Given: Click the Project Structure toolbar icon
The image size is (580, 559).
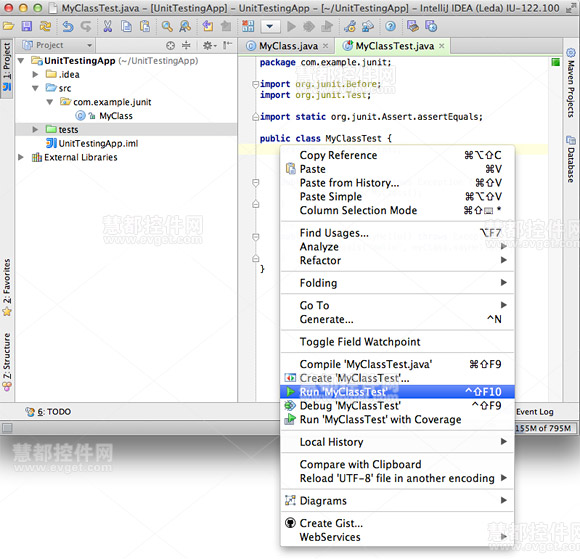Looking at the screenshot, I should pos(368,26).
